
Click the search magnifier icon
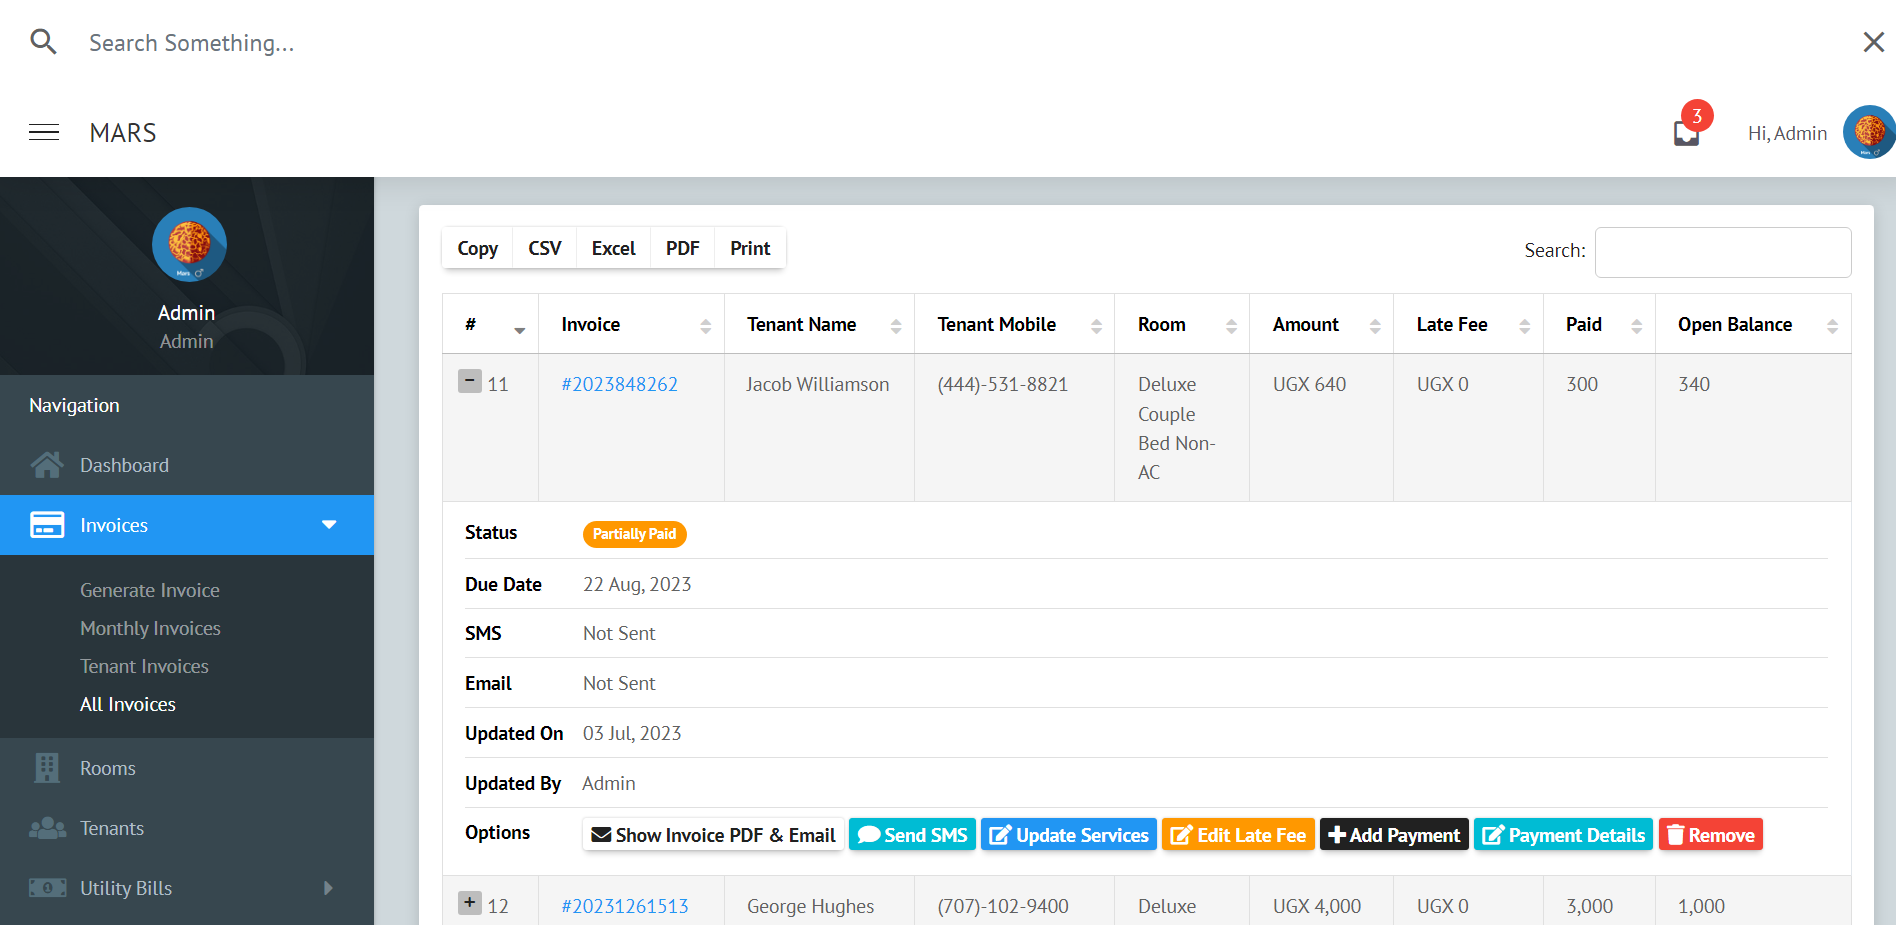[43, 42]
